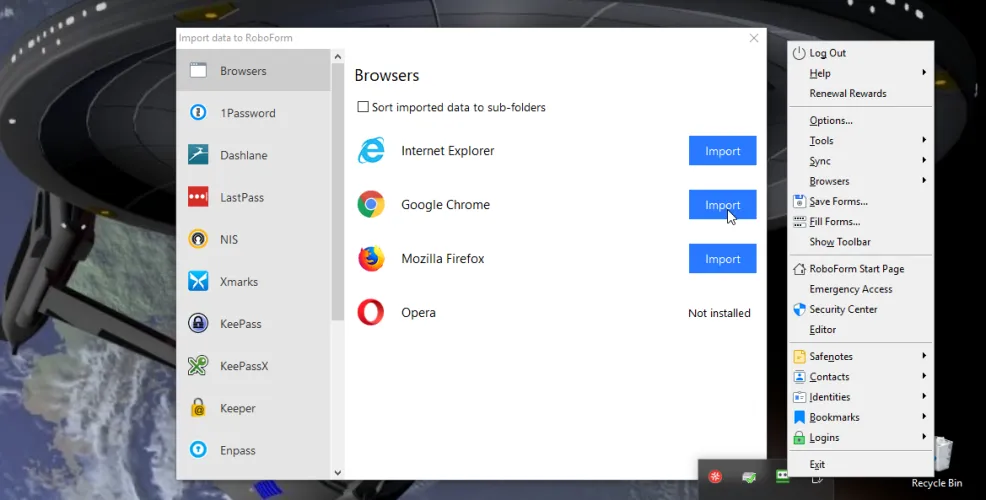Select the 1Password import source icon

198,113
